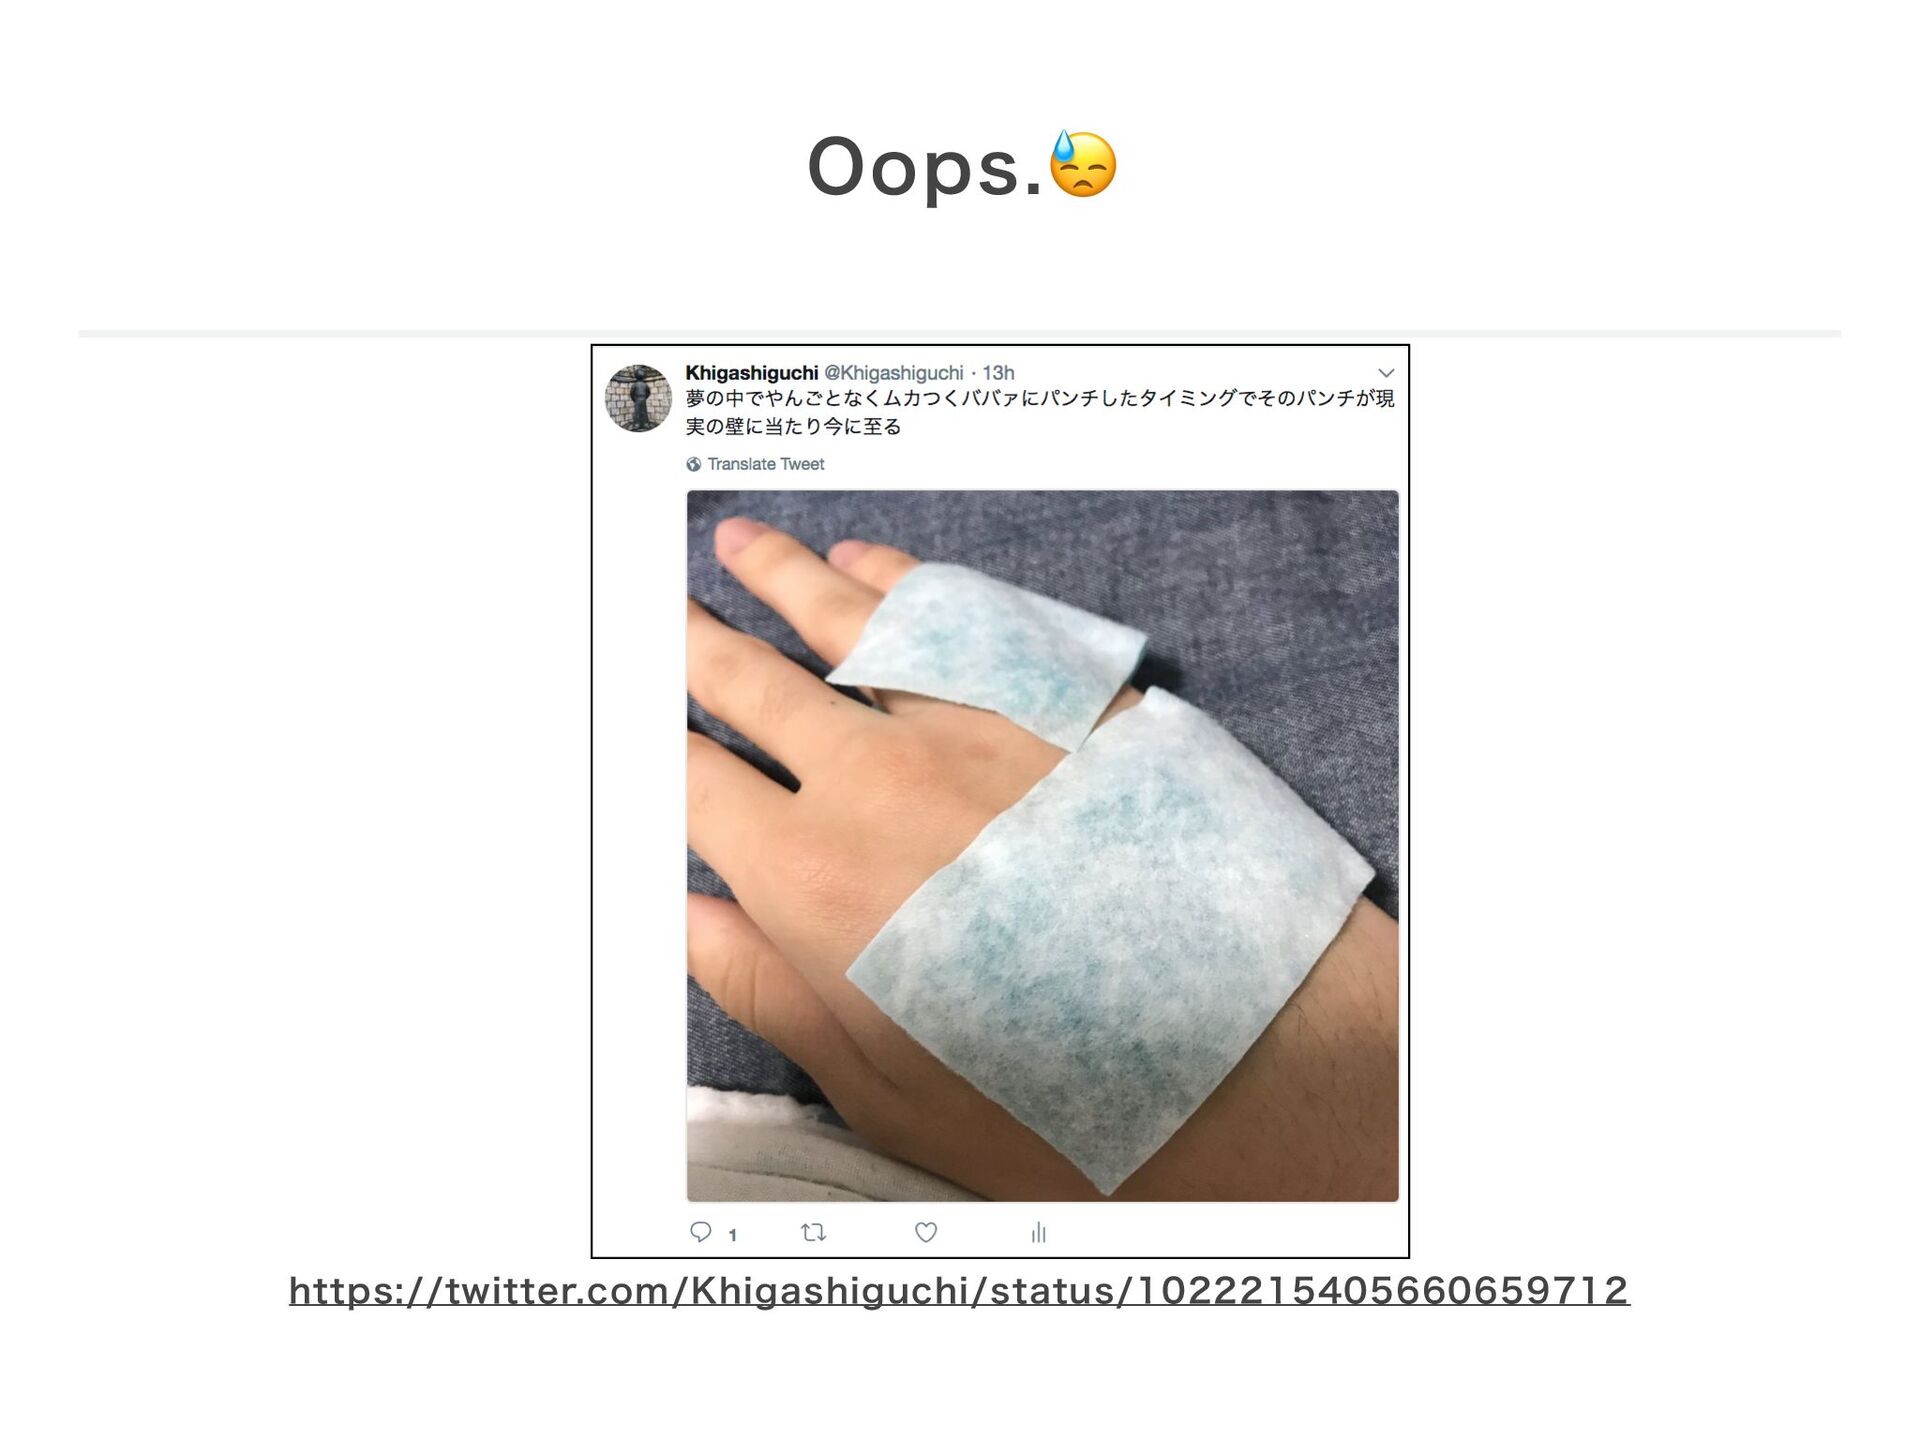1920x1440 pixels.
Task: Click the globe icon beside Translate Tweet
Action: coord(694,464)
